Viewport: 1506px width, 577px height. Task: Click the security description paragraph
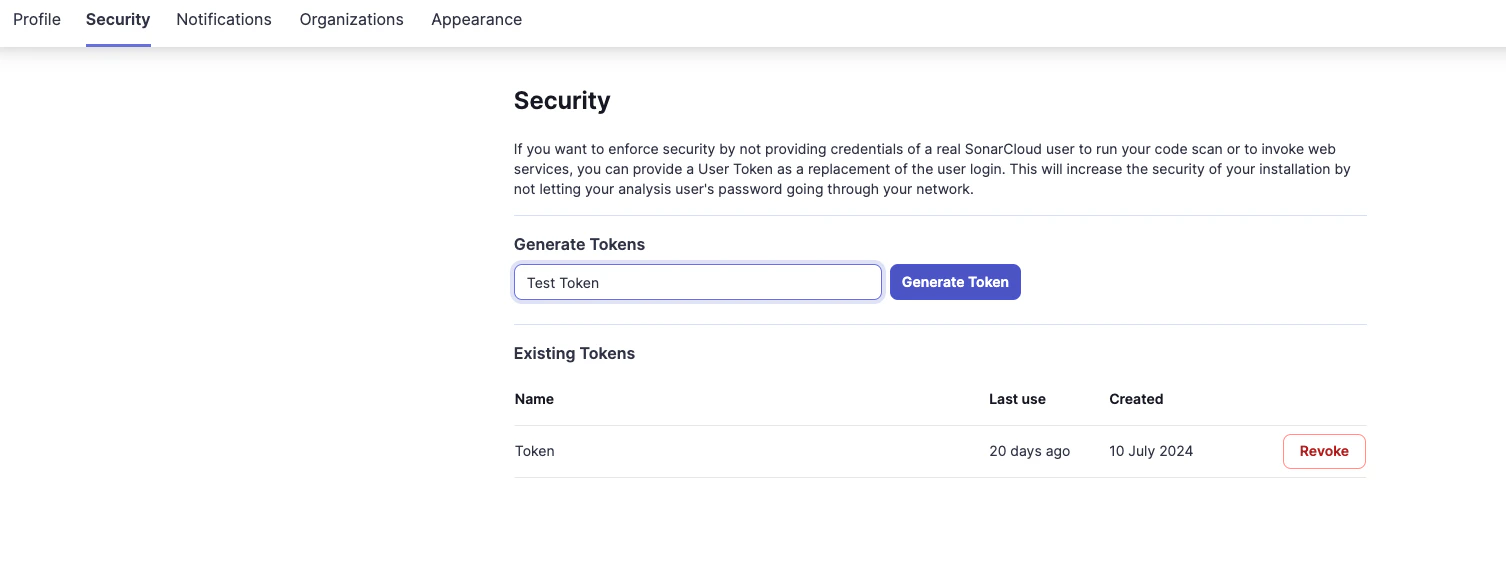pos(938,169)
